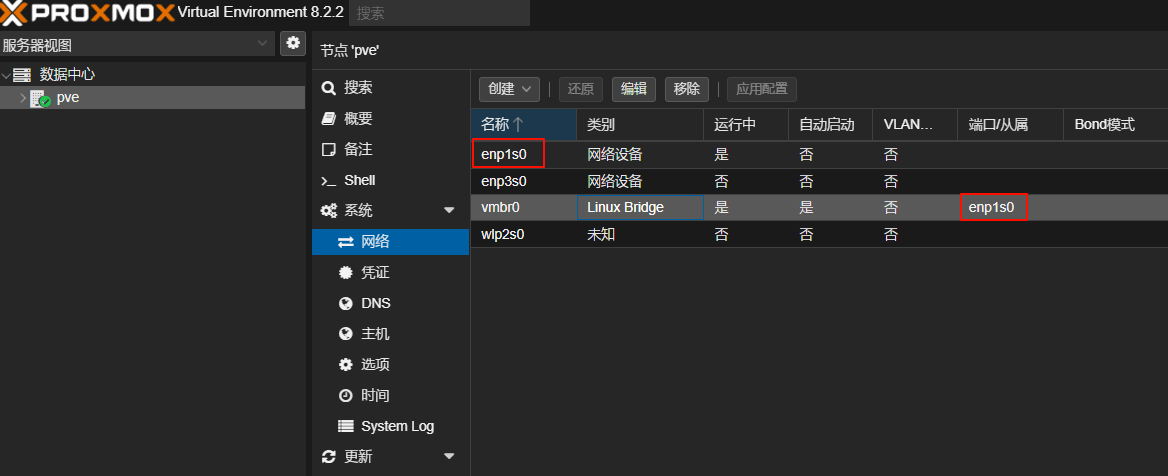Open the 服务器视图 view dropdown
Screen dimensions: 1168x476
click(137, 44)
